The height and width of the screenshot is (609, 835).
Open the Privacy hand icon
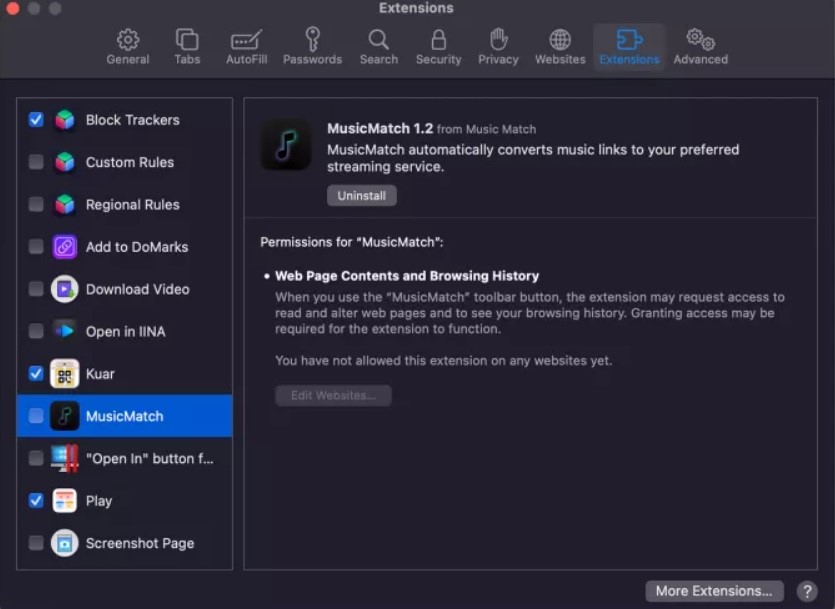[498, 39]
